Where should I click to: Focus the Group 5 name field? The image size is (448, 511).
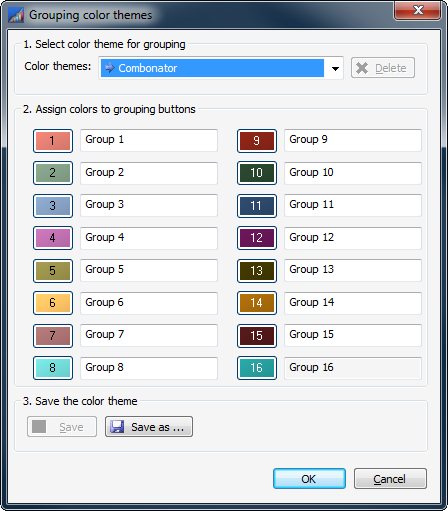(149, 270)
